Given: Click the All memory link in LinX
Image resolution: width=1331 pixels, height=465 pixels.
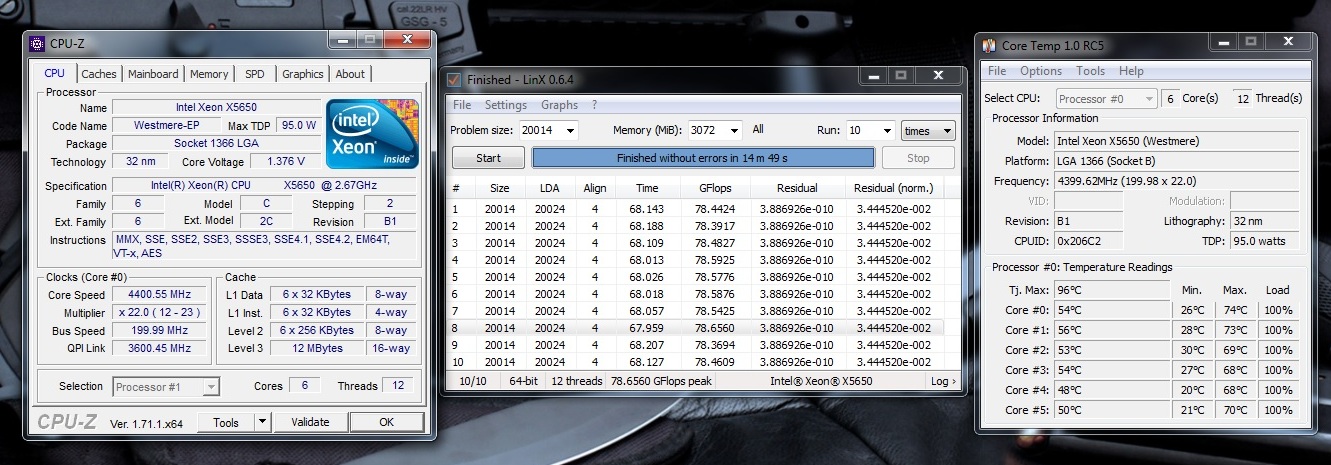Looking at the screenshot, I should click(758, 130).
